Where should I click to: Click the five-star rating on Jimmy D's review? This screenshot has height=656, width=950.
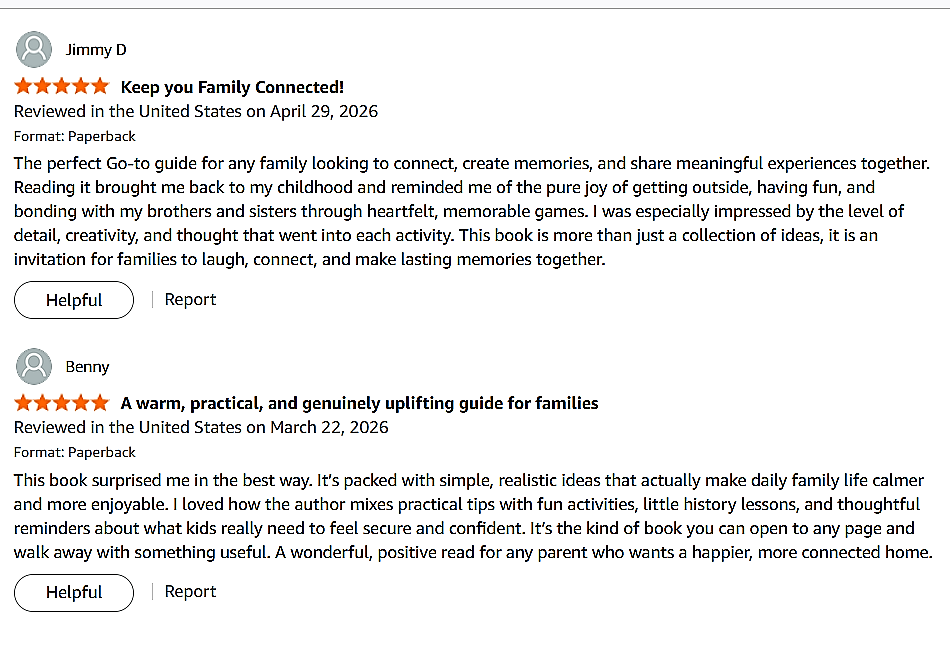click(62, 86)
